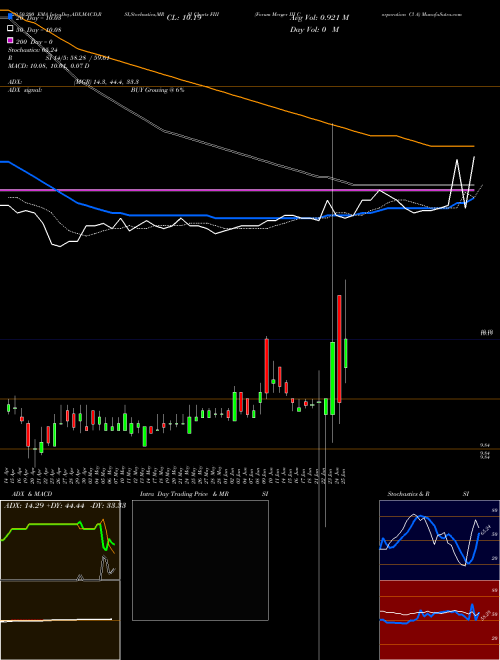The image size is (500, 660).
Task: Open the empty intraday trading price panel
Action: point(200,560)
